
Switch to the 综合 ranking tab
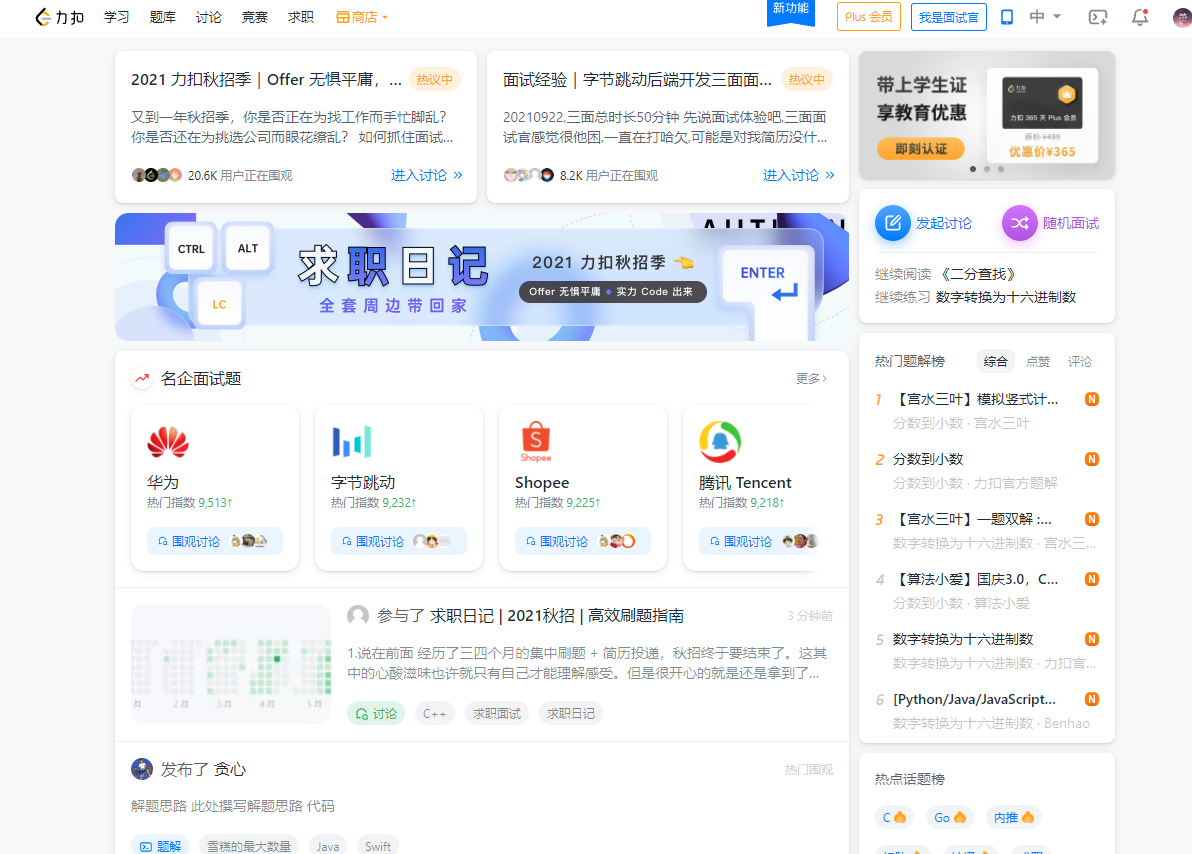995,361
